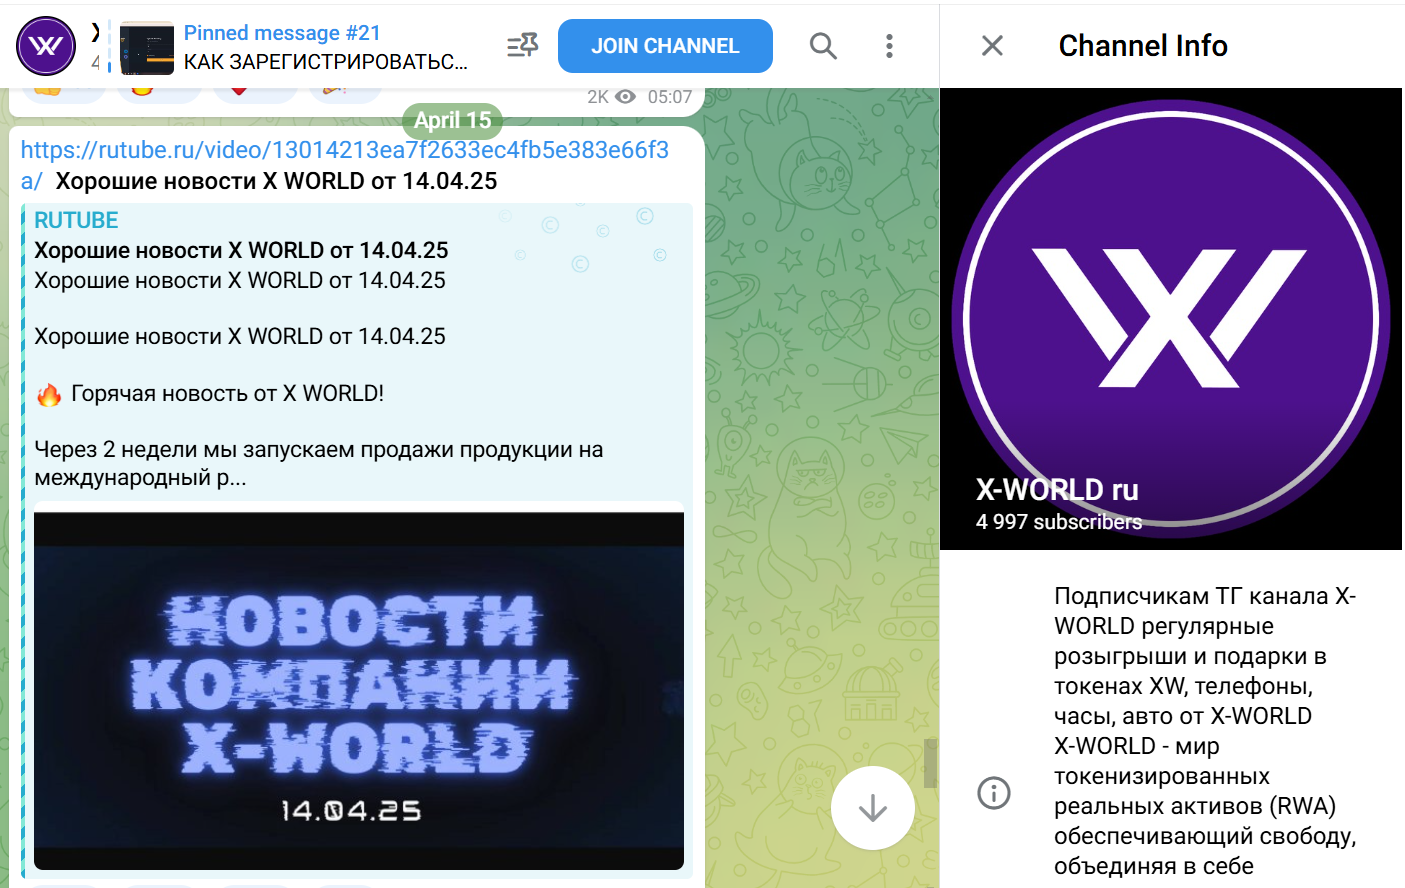This screenshot has height=888, width=1405.
Task: Click the RUTUBE site name in preview
Action: (76, 220)
